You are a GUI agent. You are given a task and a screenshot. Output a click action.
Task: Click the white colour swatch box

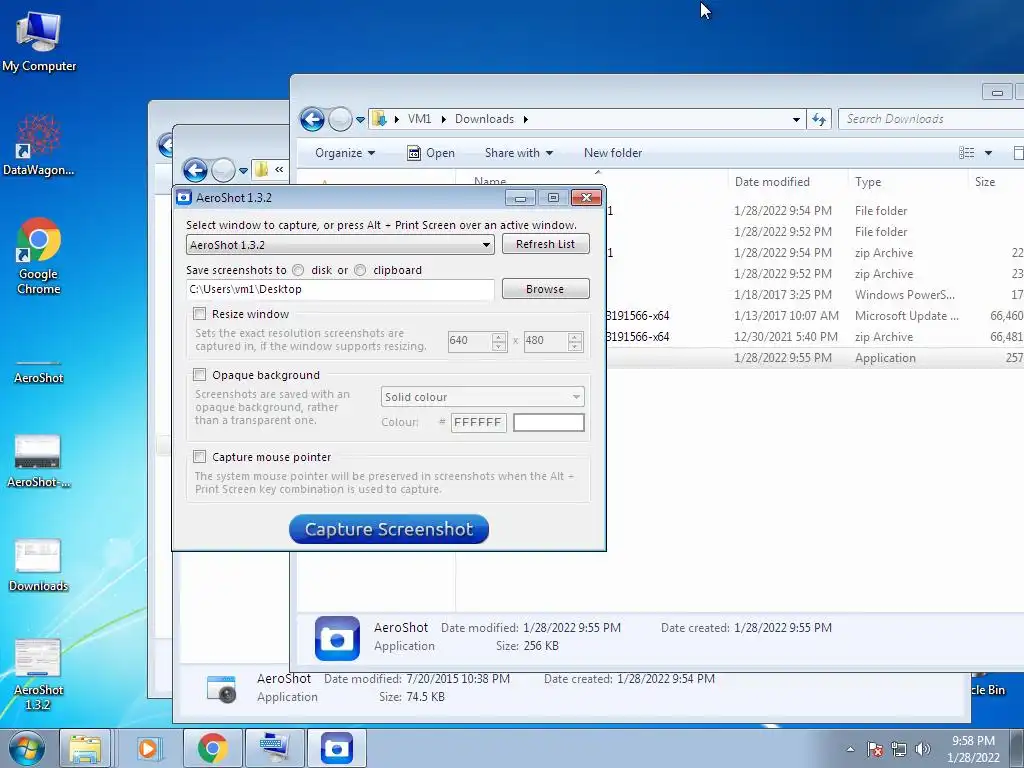tap(549, 423)
